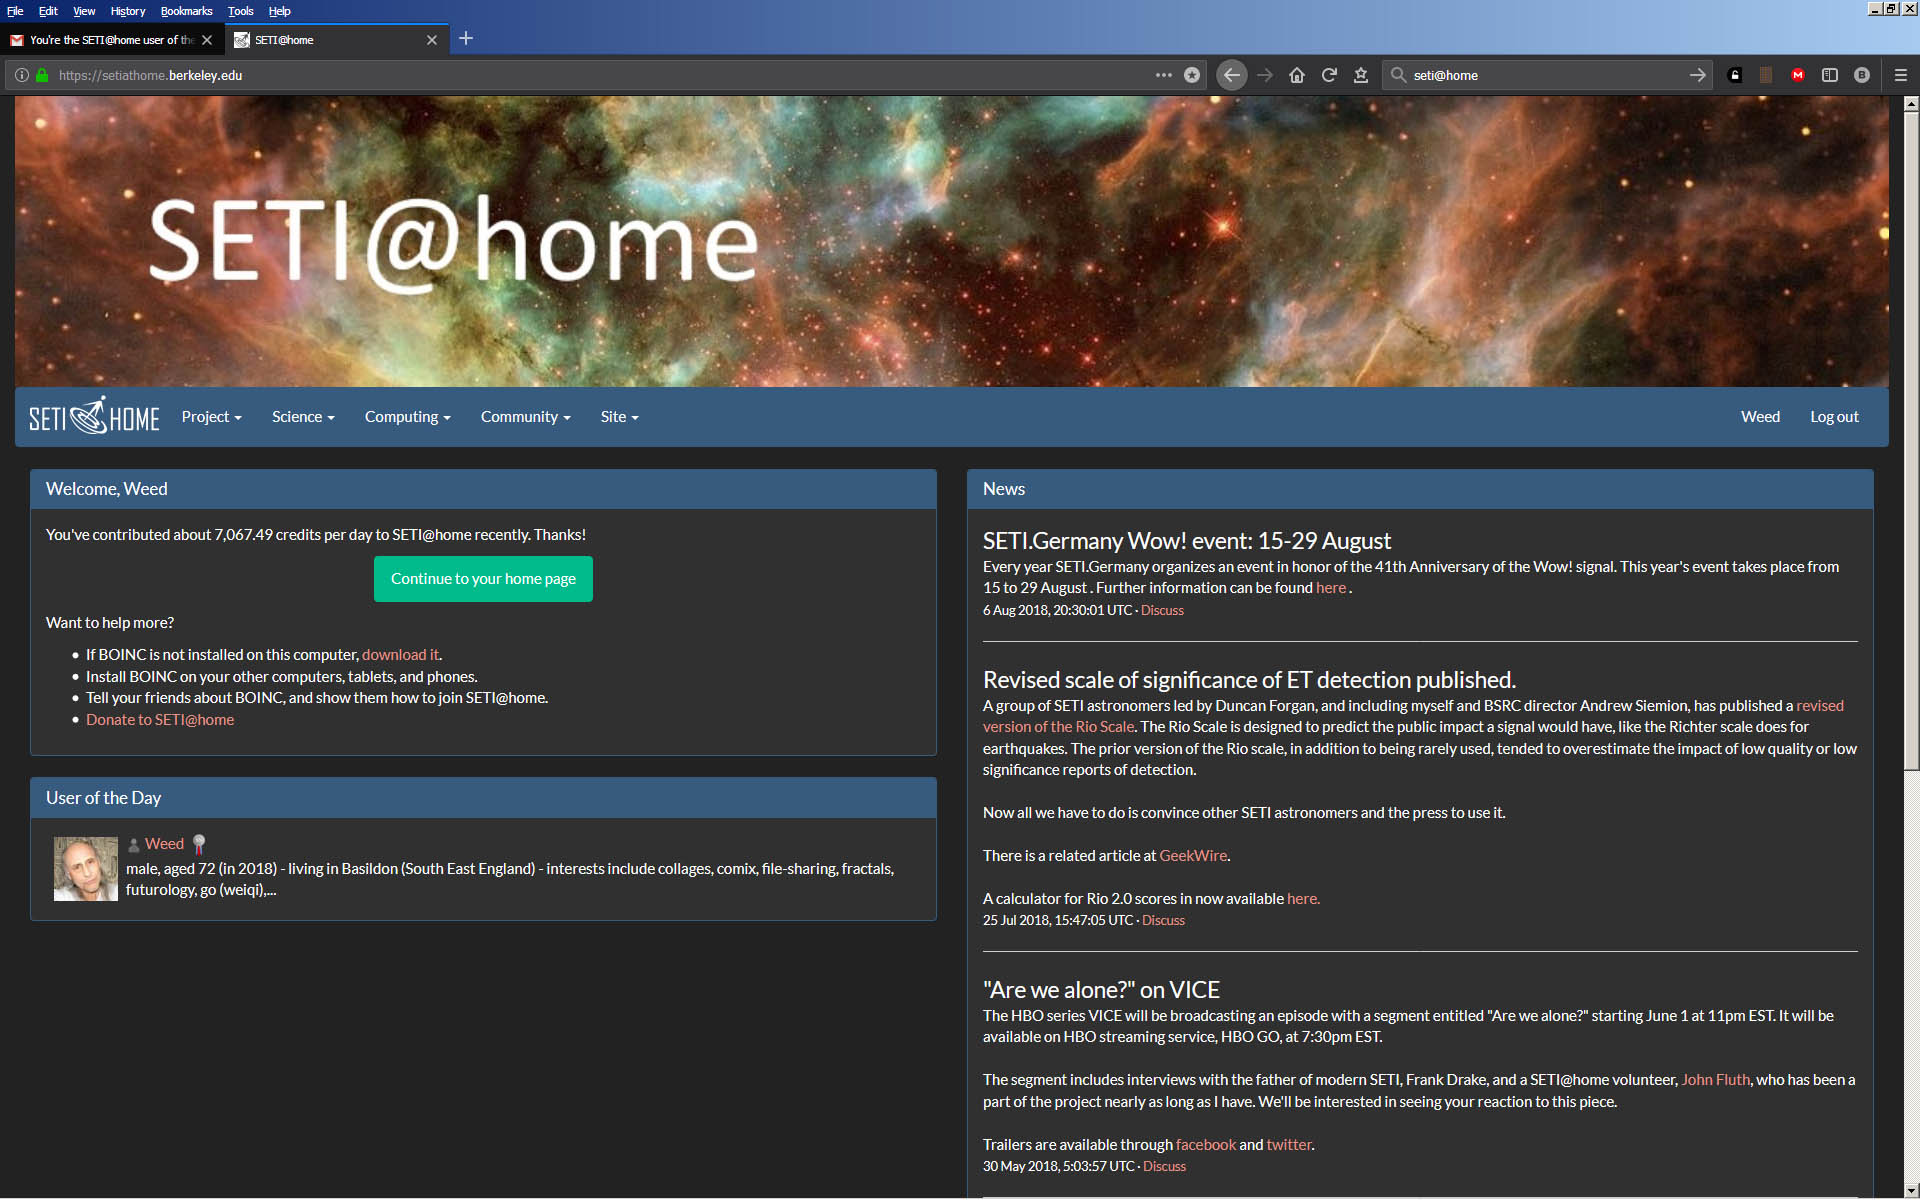Screen dimensions: 1920x1200
Task: Click the vertical scrollbar thumb
Action: coord(1911,440)
